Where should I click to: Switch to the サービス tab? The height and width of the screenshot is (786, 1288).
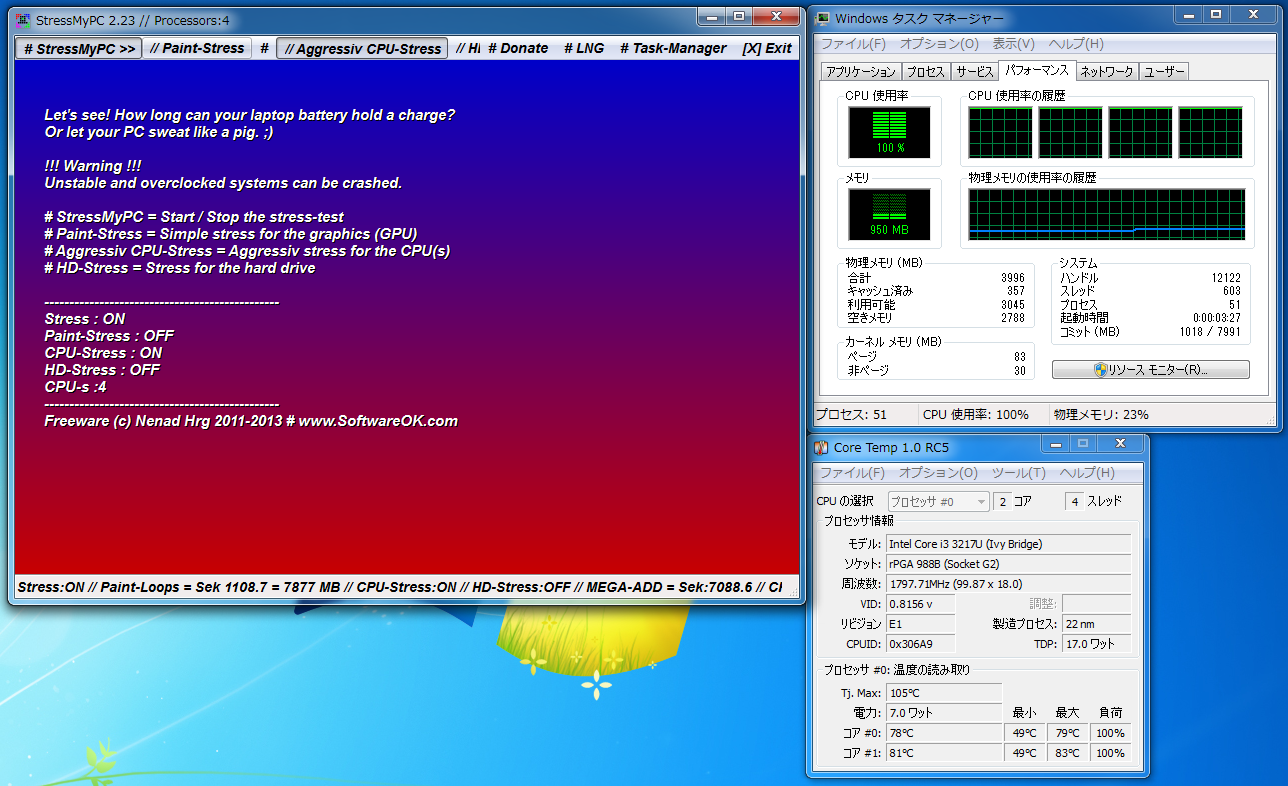[x=974, y=72]
